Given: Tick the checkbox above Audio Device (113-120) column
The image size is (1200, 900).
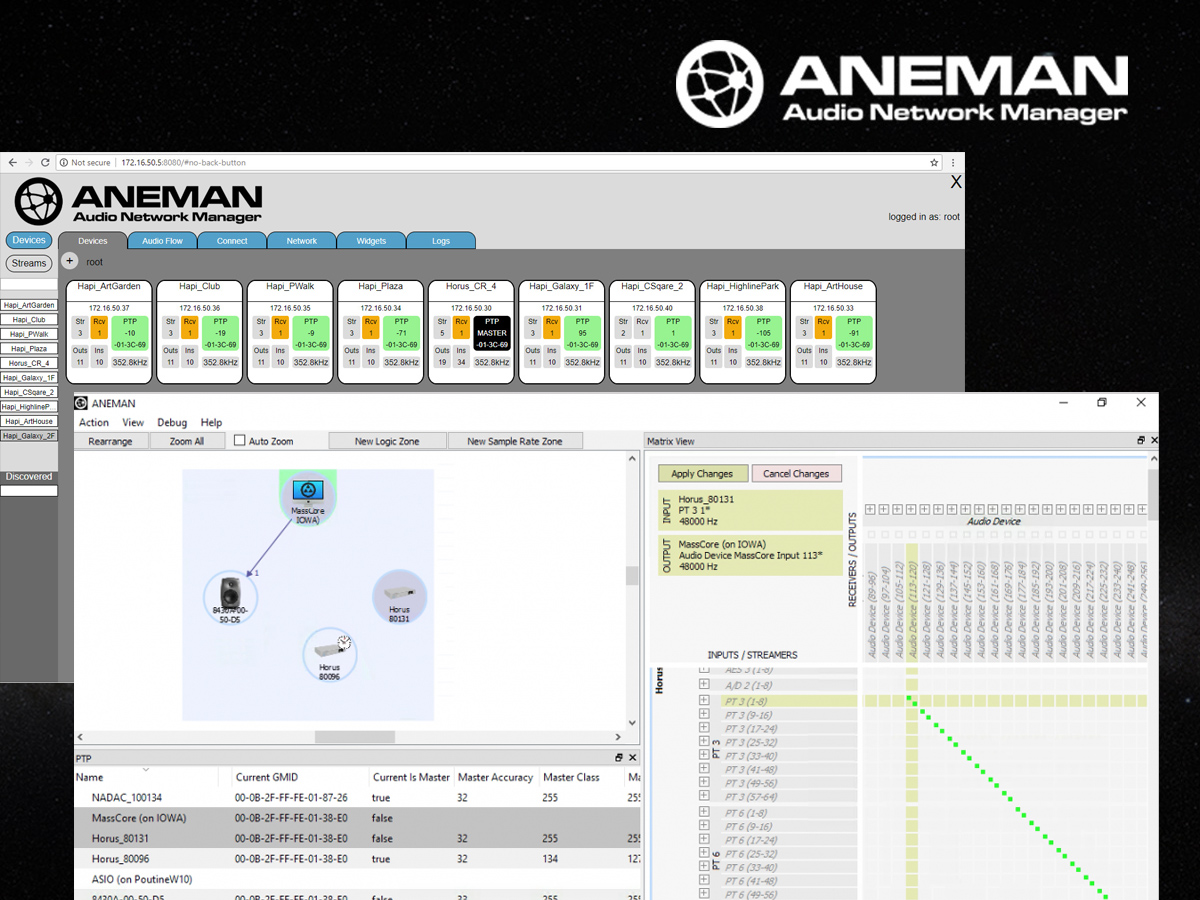Looking at the screenshot, I should (x=911, y=536).
